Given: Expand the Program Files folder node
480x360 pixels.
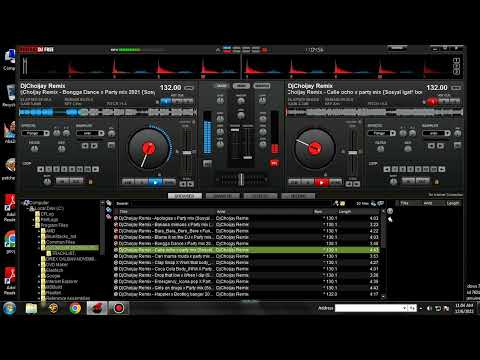Looking at the screenshot, I should tap(34, 225).
